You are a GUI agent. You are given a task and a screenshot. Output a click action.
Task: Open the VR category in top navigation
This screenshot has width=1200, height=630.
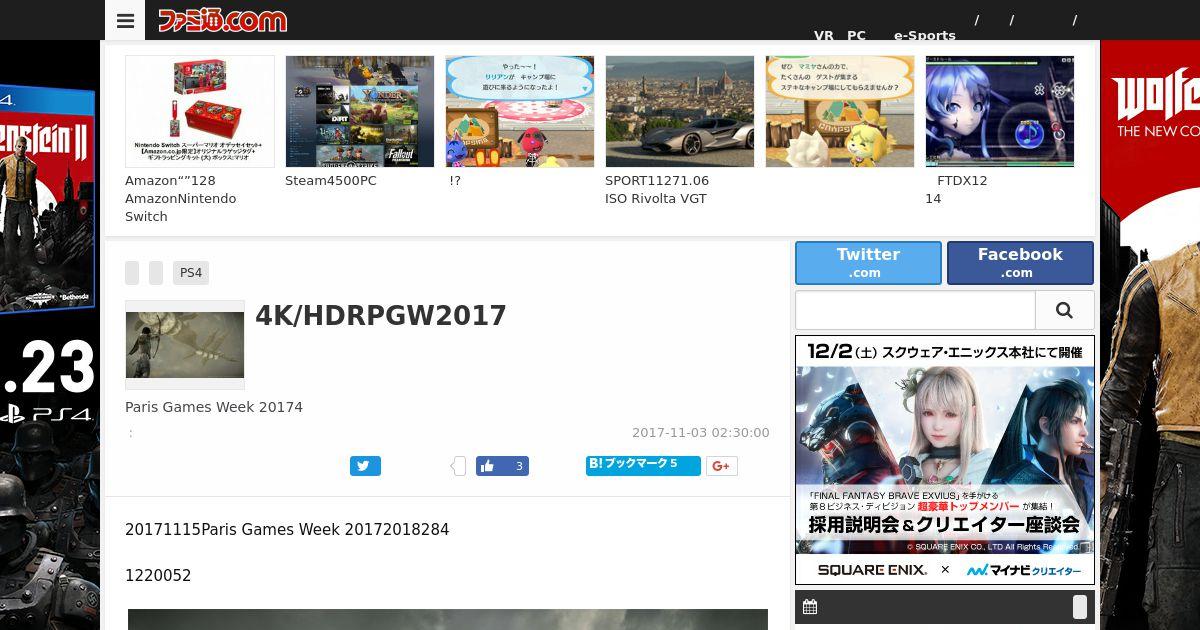pyautogui.click(x=824, y=35)
